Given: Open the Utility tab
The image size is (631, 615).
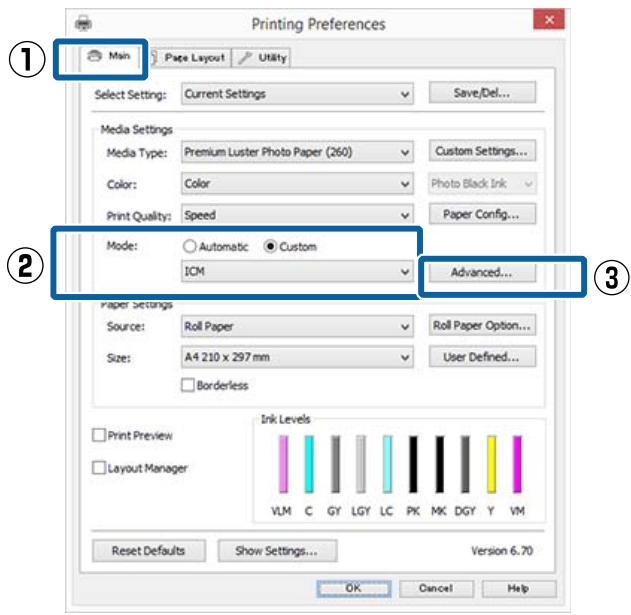Looking at the screenshot, I should (x=262, y=58).
